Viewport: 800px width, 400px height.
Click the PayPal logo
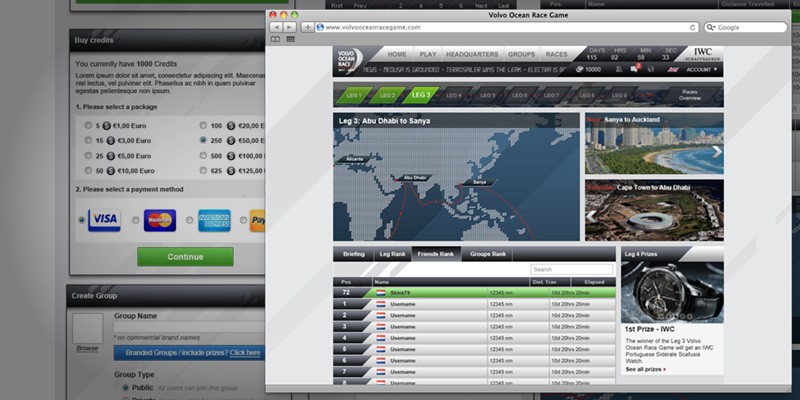257,220
